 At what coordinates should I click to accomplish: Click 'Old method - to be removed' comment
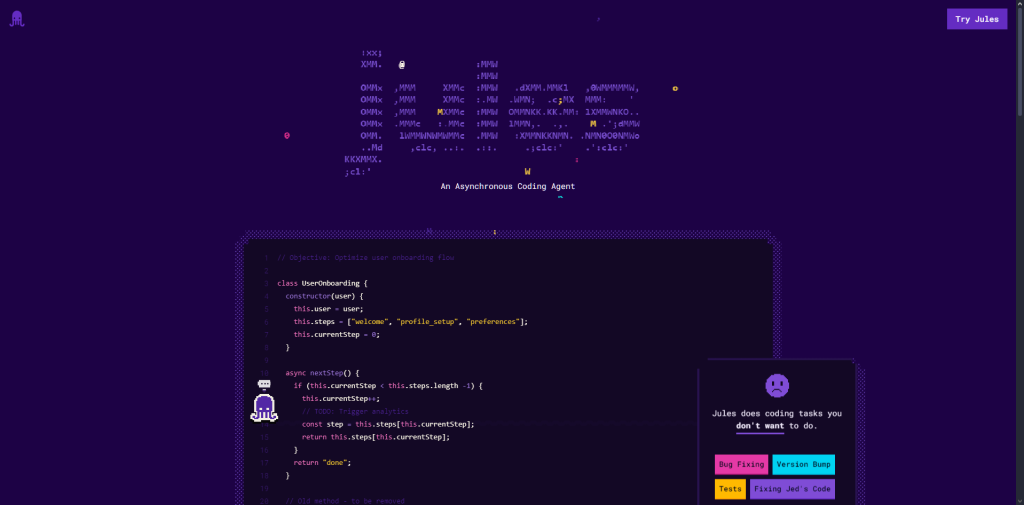[345, 501]
